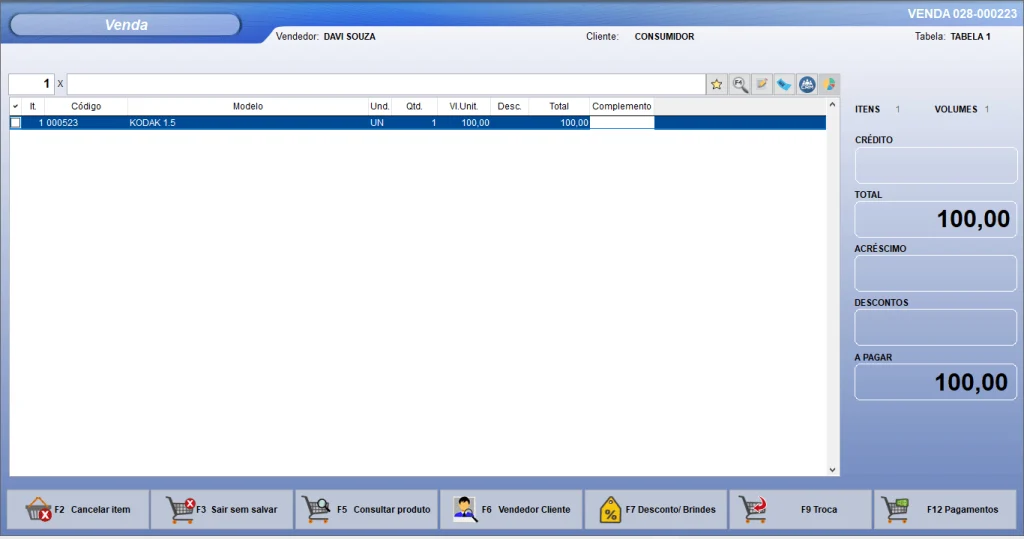Image resolution: width=1024 pixels, height=539 pixels.
Task: Open the F4 magnifier search icon
Action: [x=740, y=85]
